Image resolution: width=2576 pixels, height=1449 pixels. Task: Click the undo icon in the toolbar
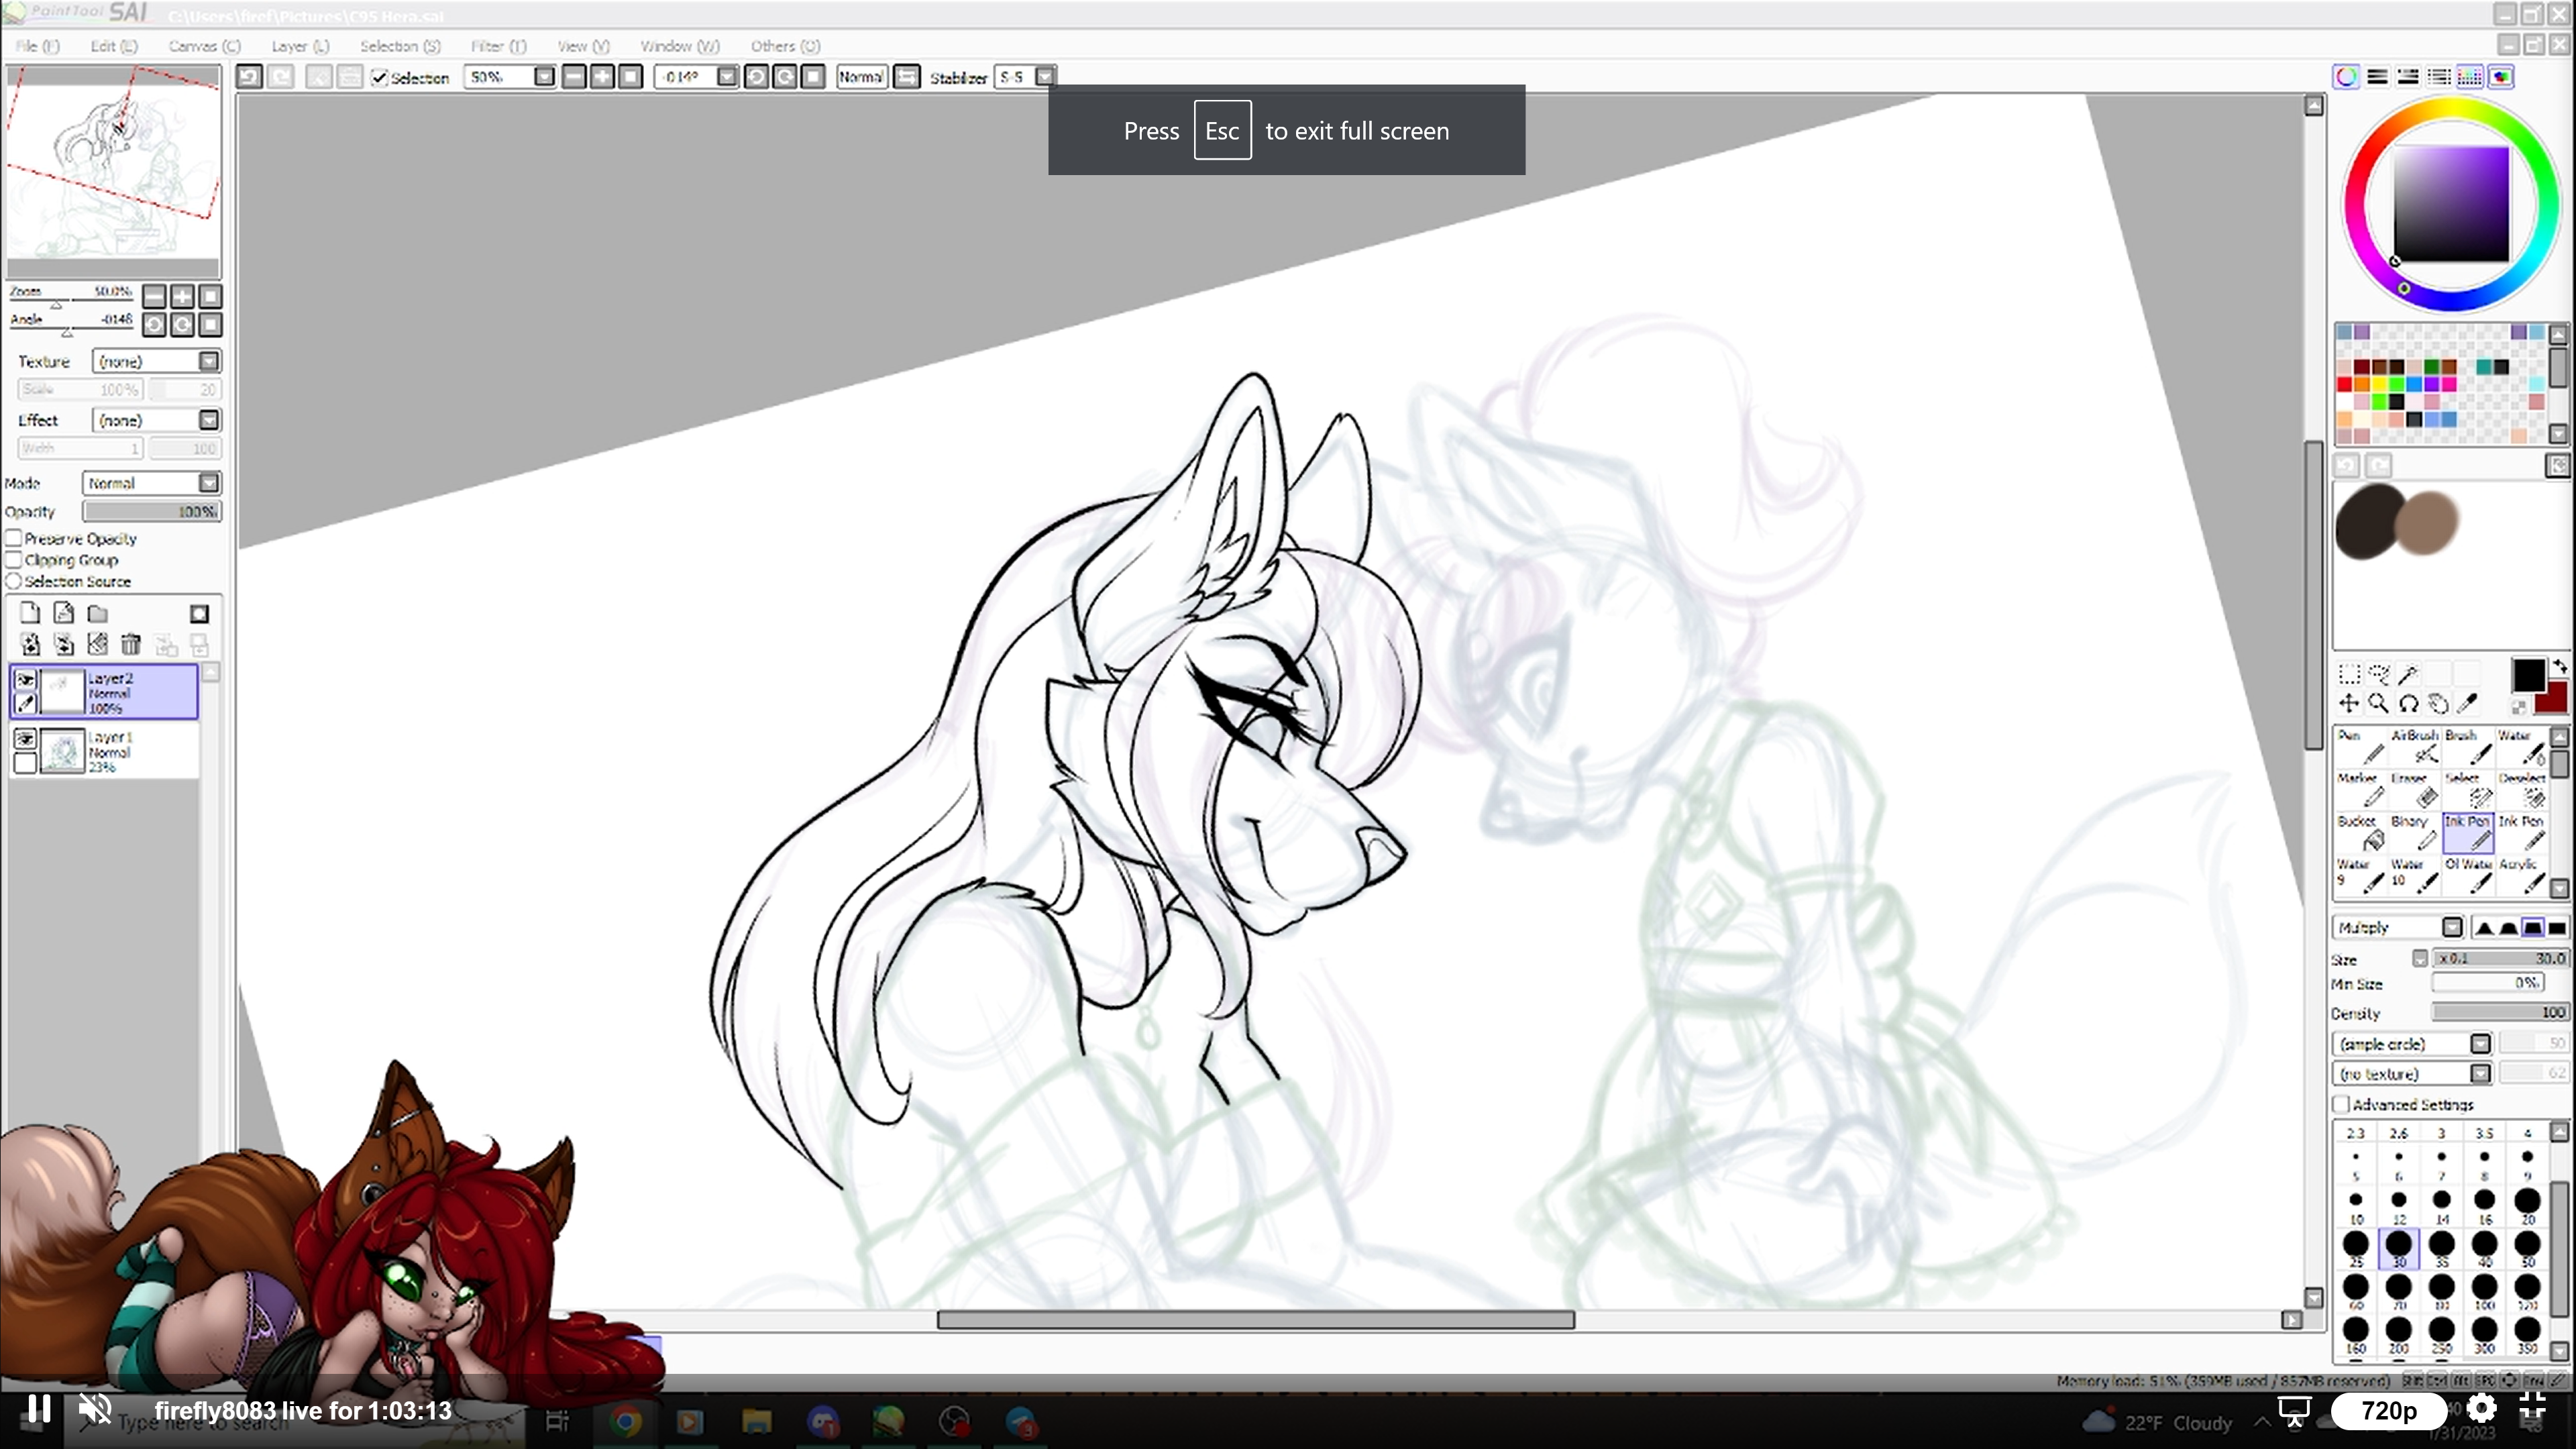click(x=249, y=77)
